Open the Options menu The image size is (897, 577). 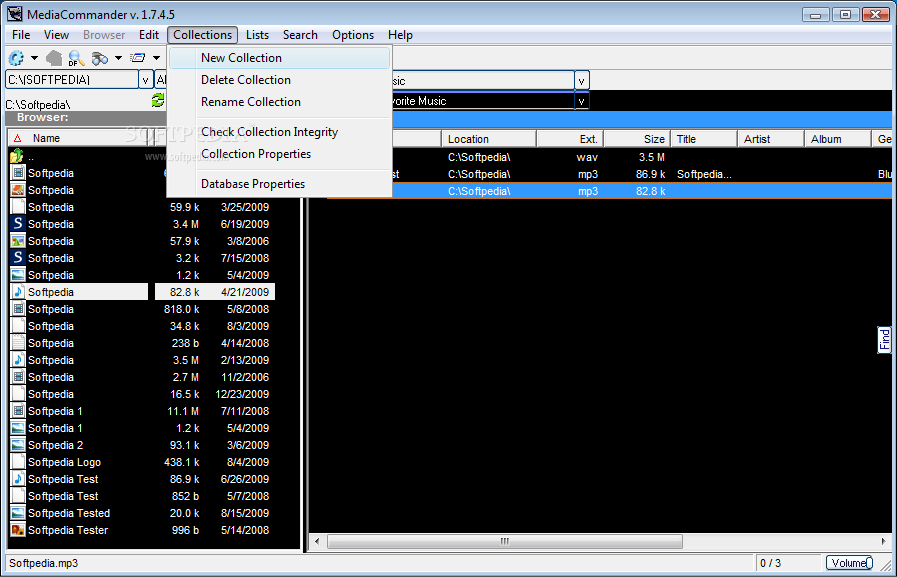353,35
